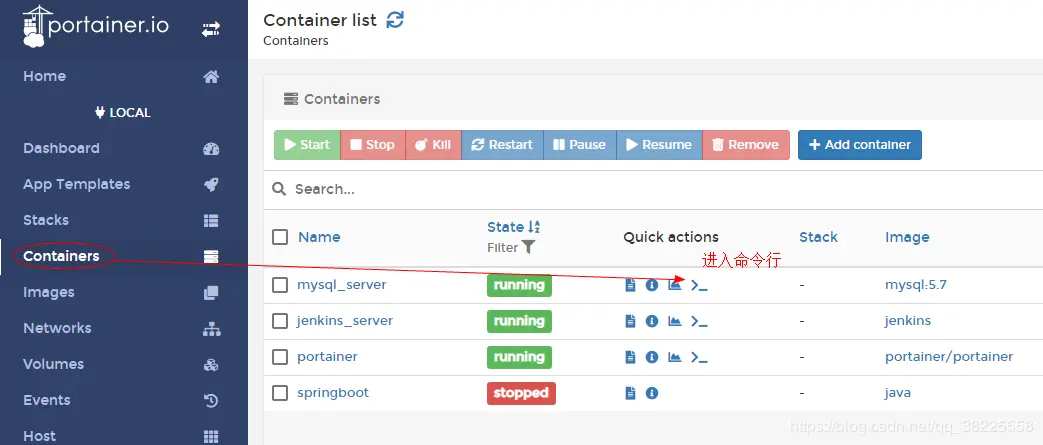Image resolution: width=1043 pixels, height=445 pixels.
Task: Click the Restart button
Action: pos(502,144)
